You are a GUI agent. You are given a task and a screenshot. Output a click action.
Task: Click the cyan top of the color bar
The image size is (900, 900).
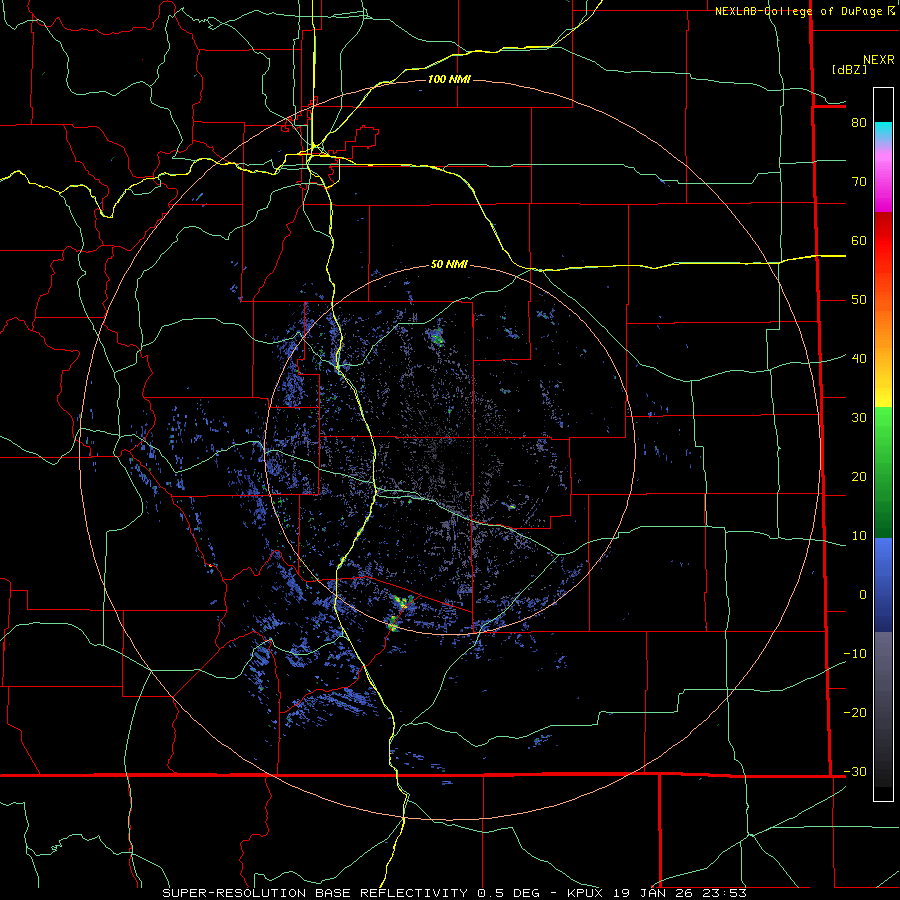(x=883, y=131)
